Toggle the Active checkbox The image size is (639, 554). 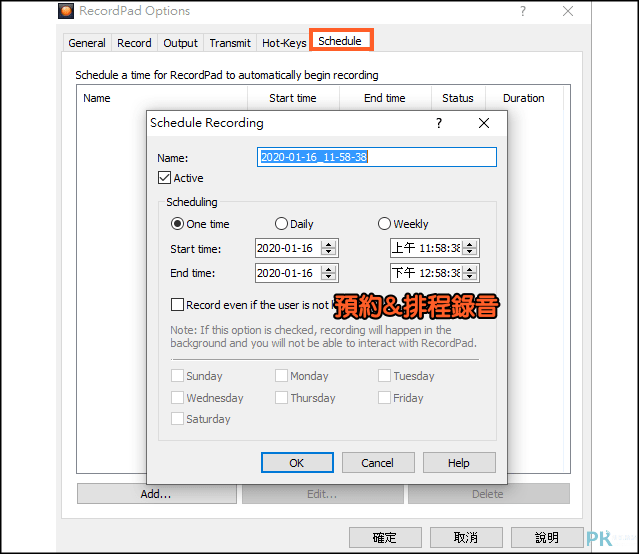tap(164, 178)
